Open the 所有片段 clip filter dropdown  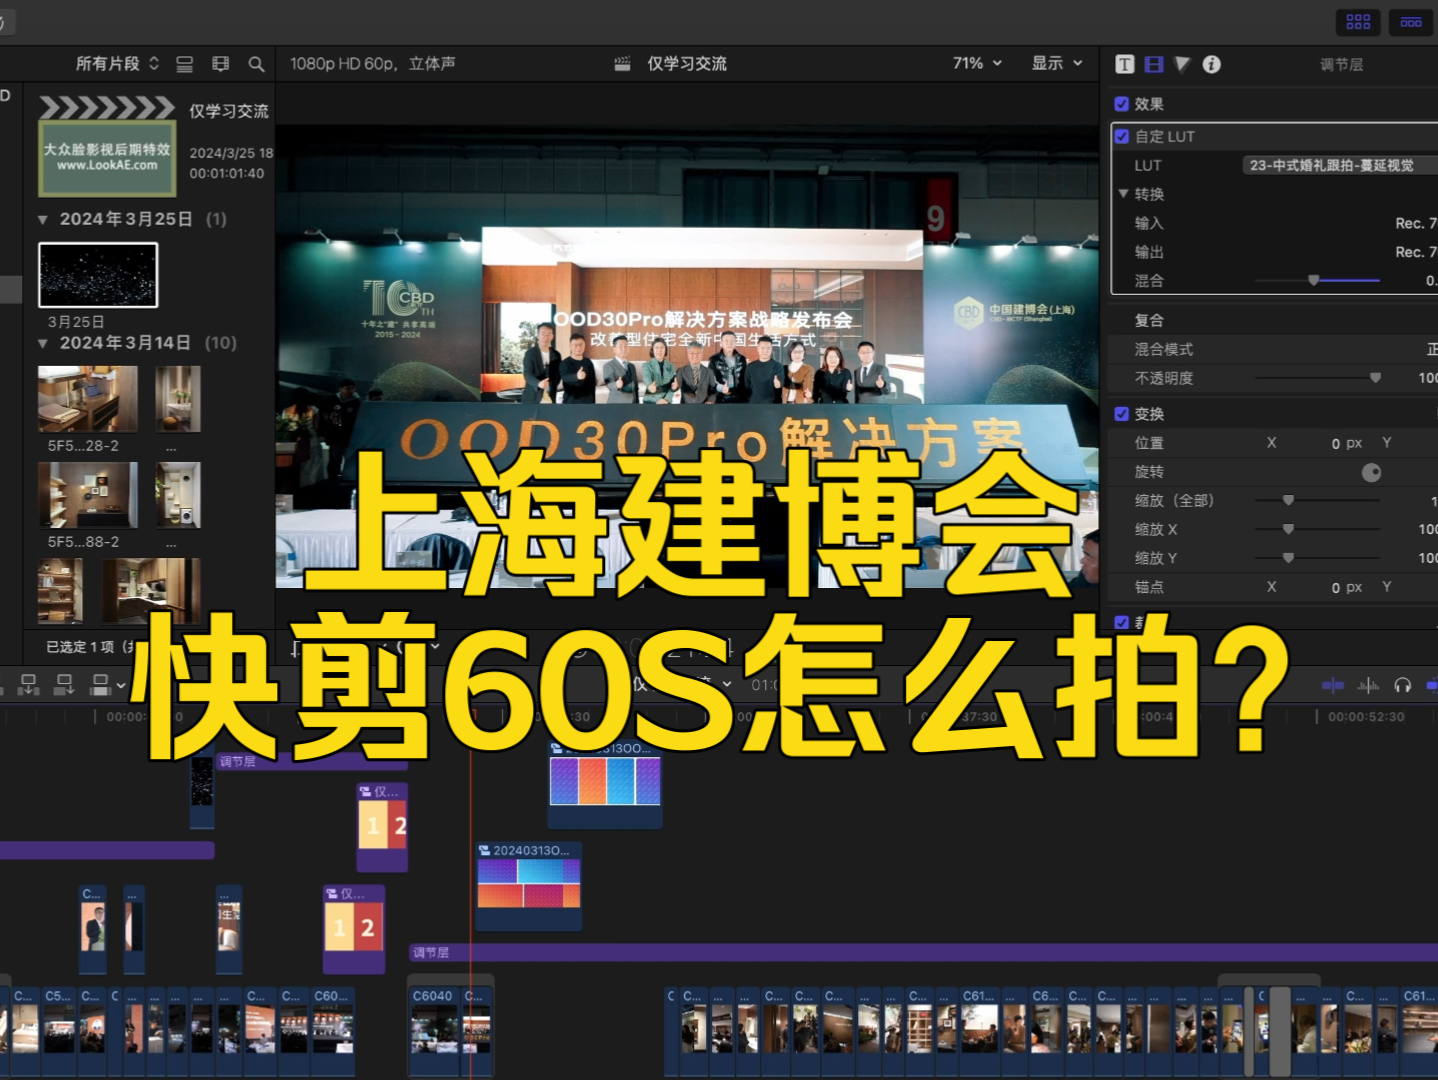point(117,64)
